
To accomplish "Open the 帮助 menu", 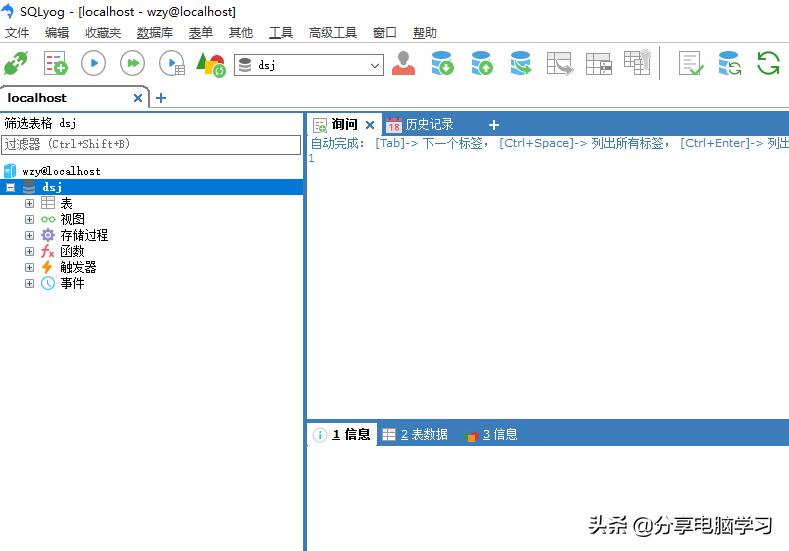I will pyautogui.click(x=425, y=33).
